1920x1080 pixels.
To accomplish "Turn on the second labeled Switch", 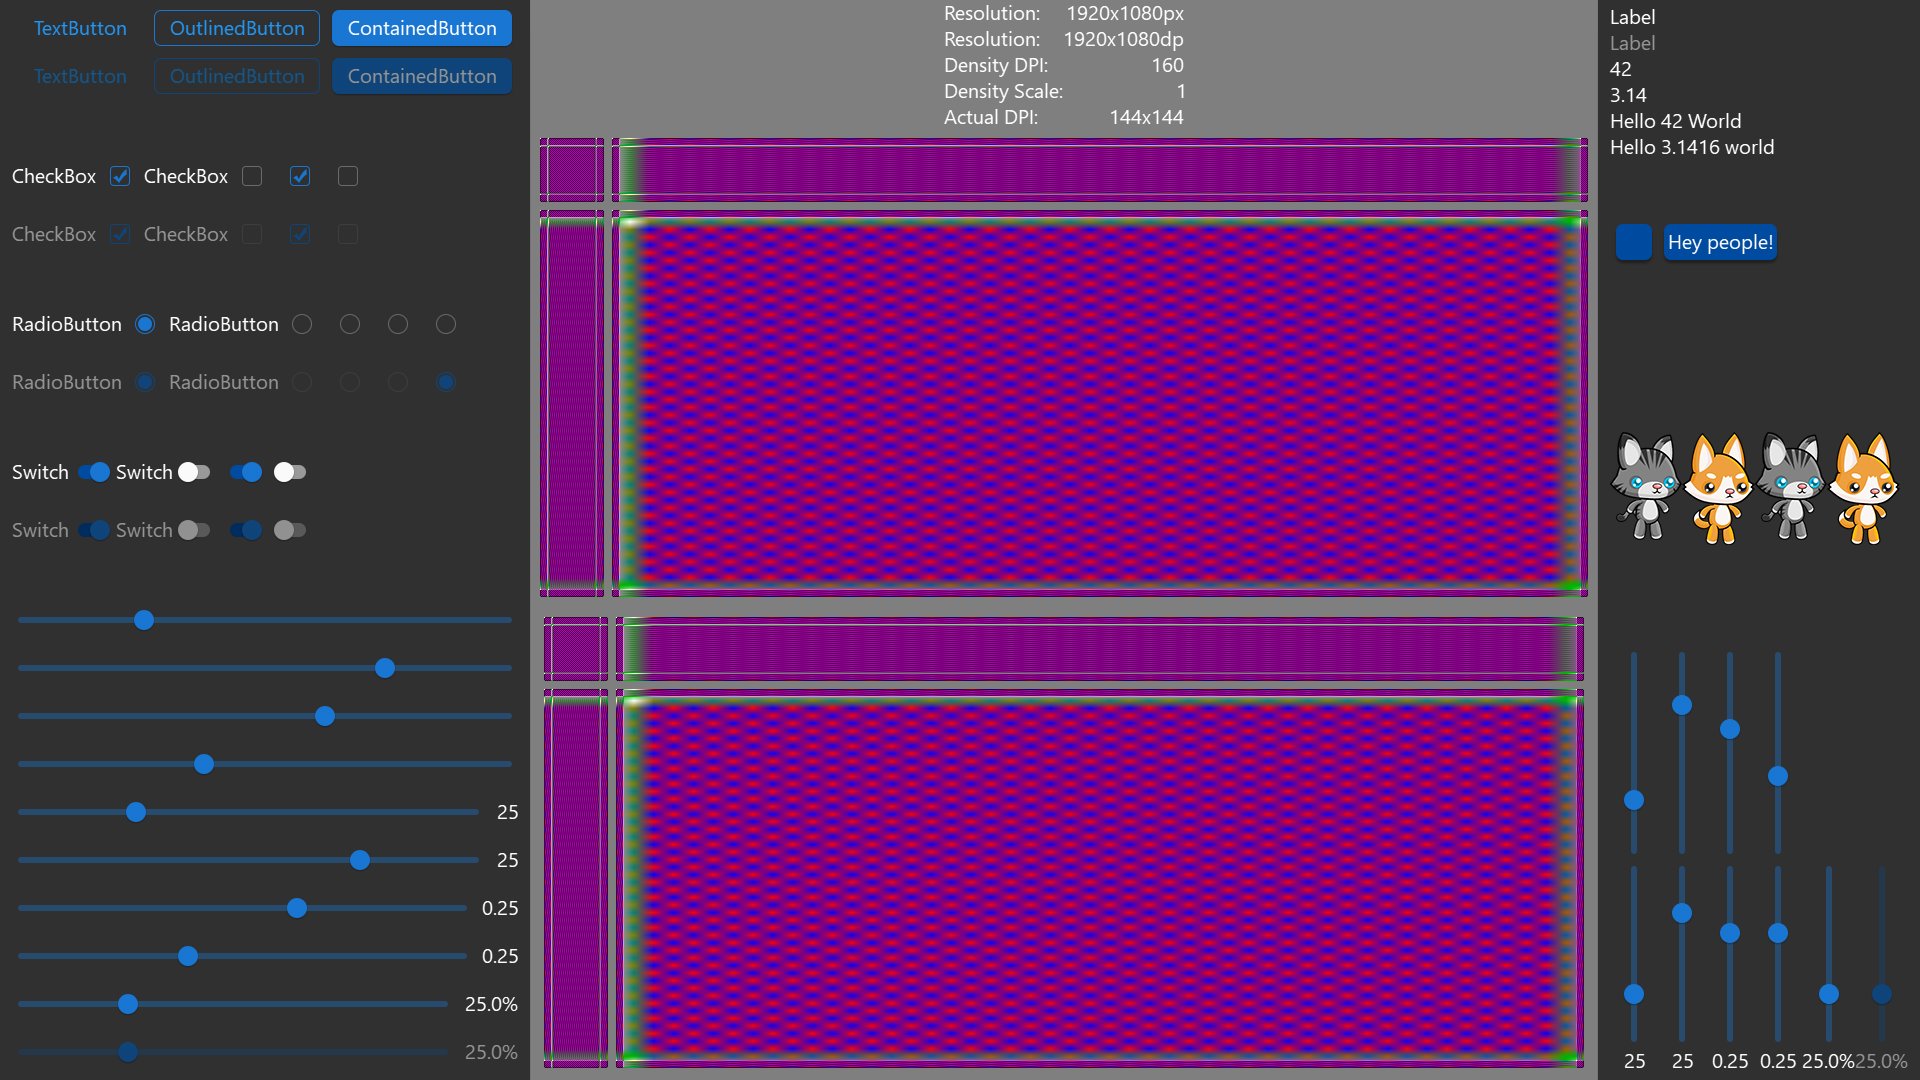I will (x=194, y=472).
